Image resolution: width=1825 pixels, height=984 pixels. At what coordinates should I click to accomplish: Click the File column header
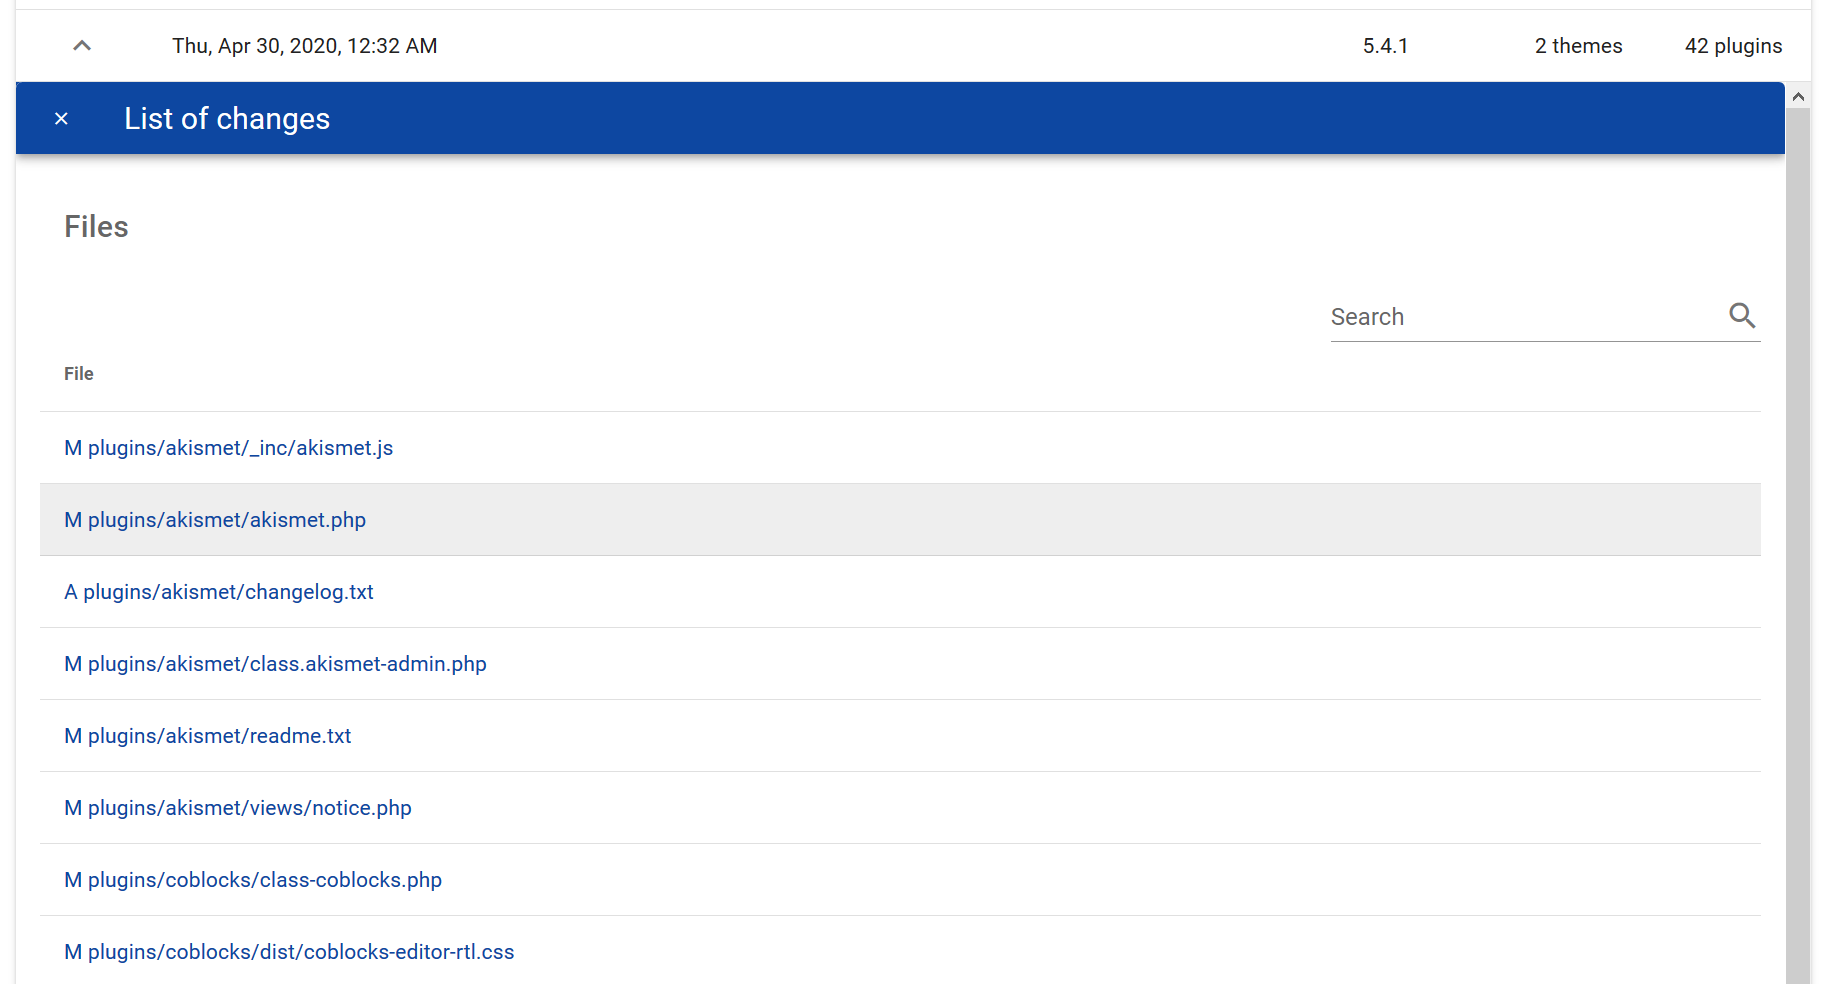coord(79,374)
